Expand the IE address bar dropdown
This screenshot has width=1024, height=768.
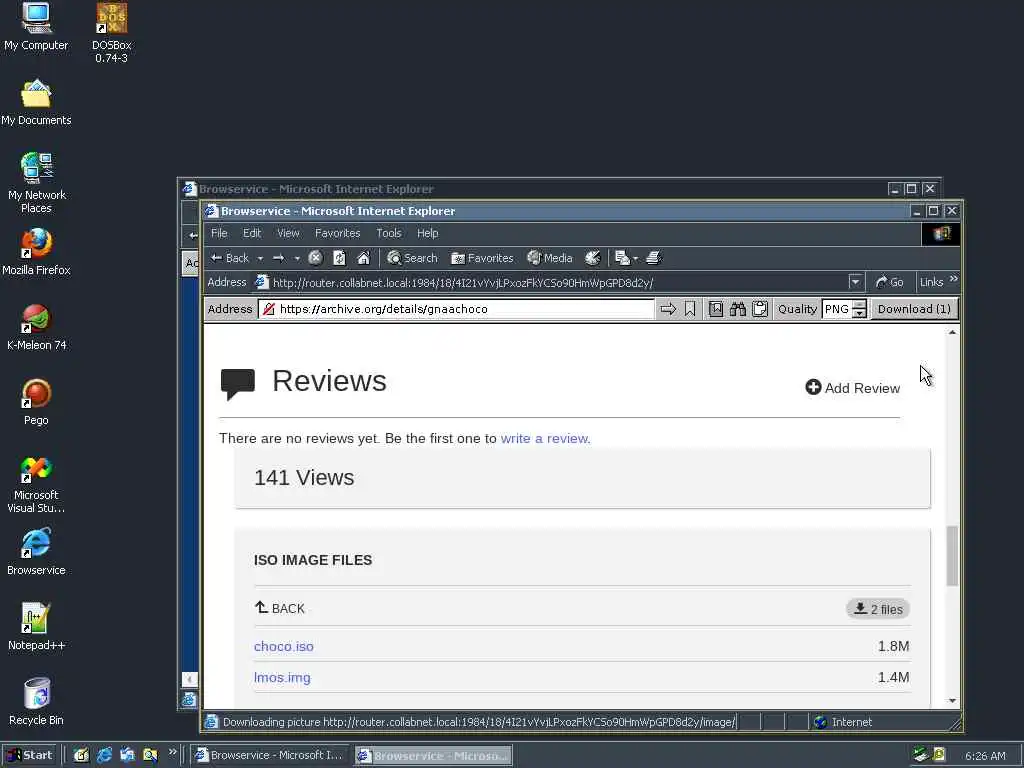[x=855, y=282]
